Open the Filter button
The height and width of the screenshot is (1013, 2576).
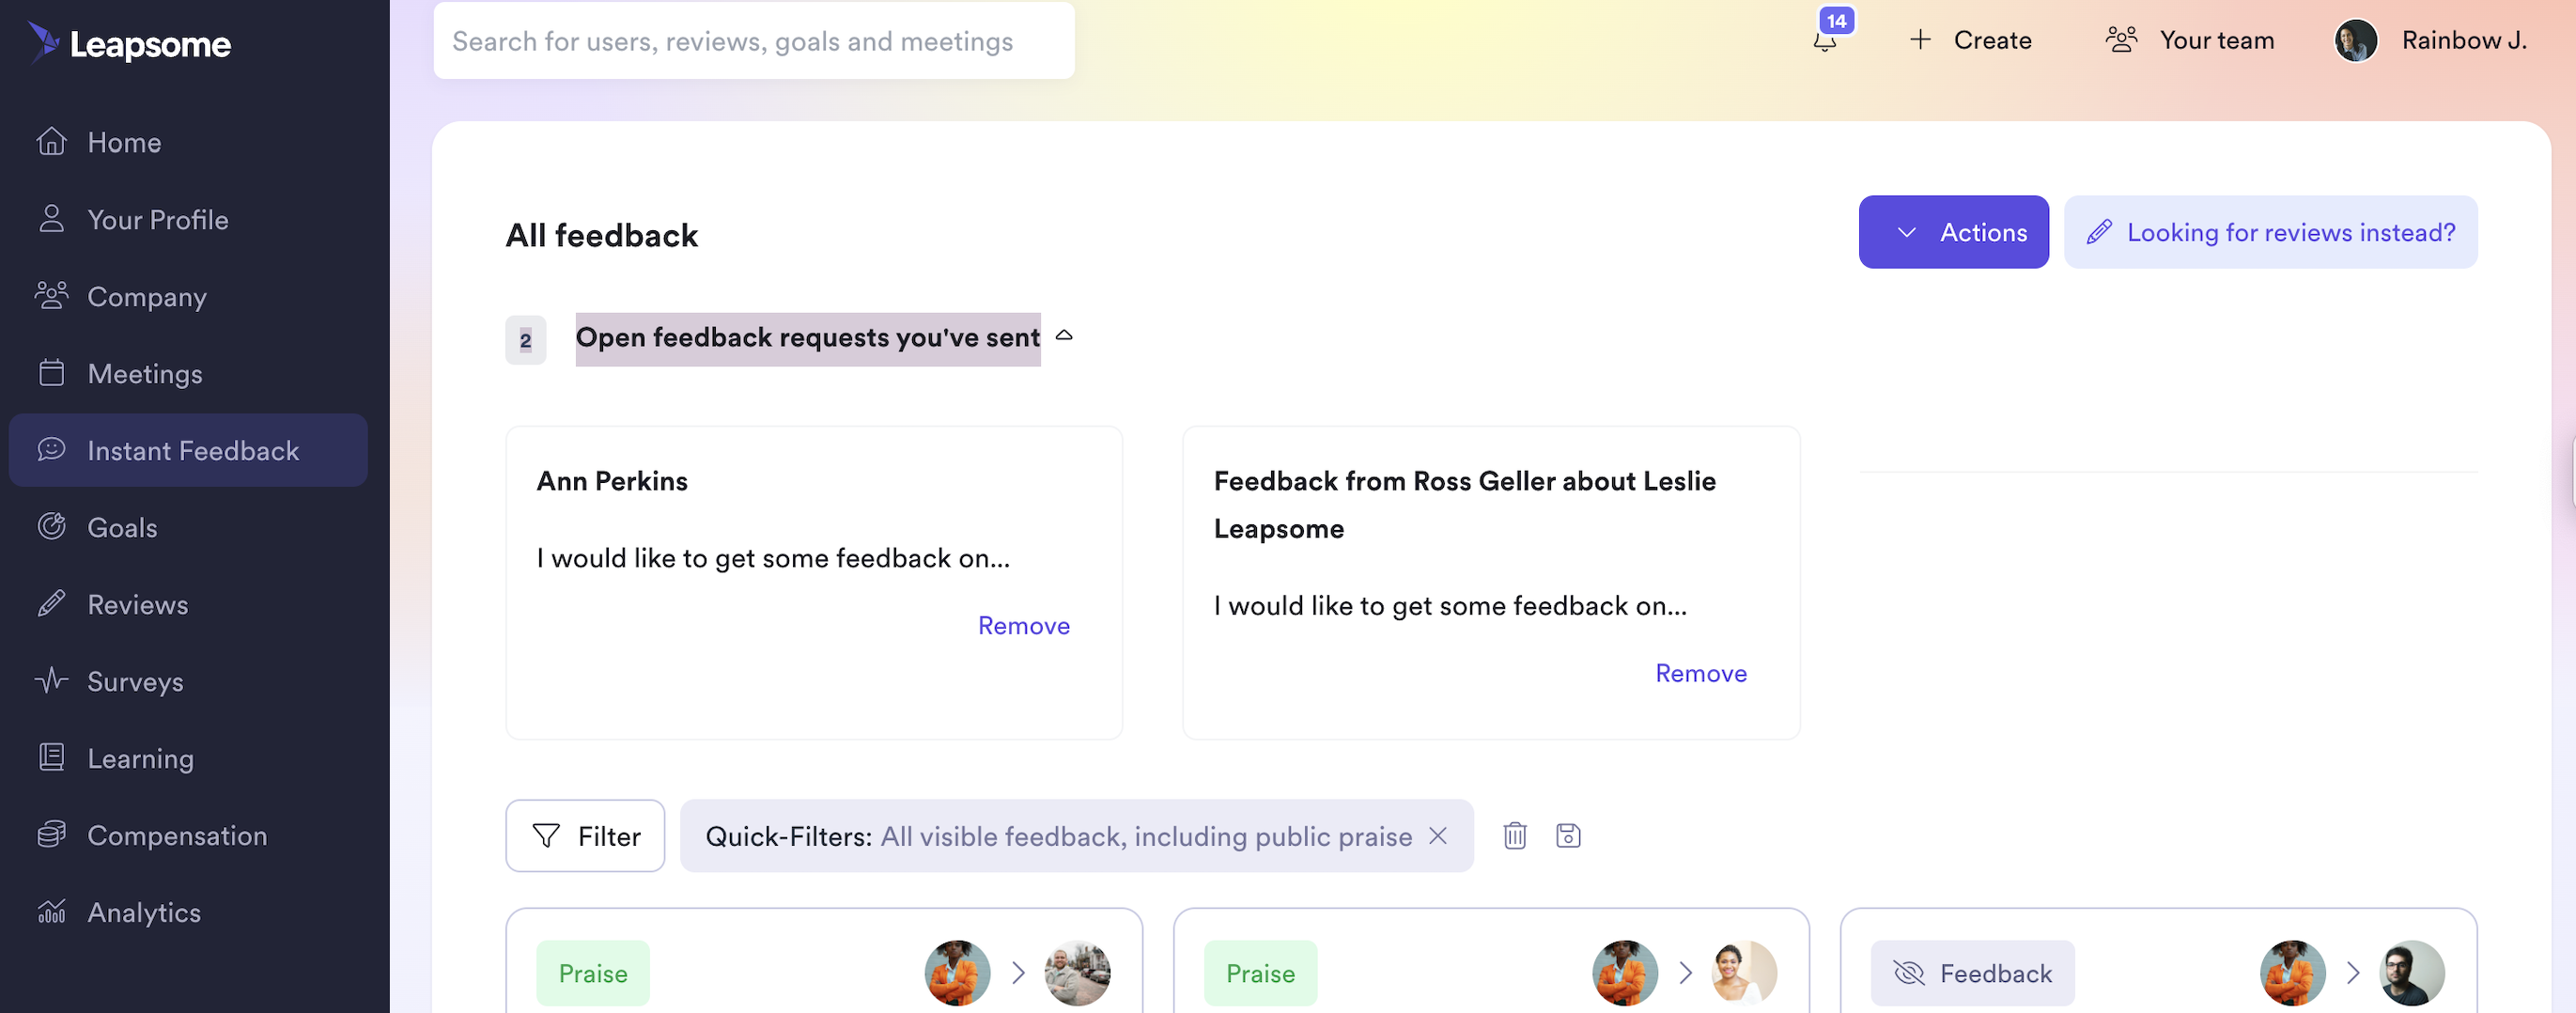coord(585,836)
